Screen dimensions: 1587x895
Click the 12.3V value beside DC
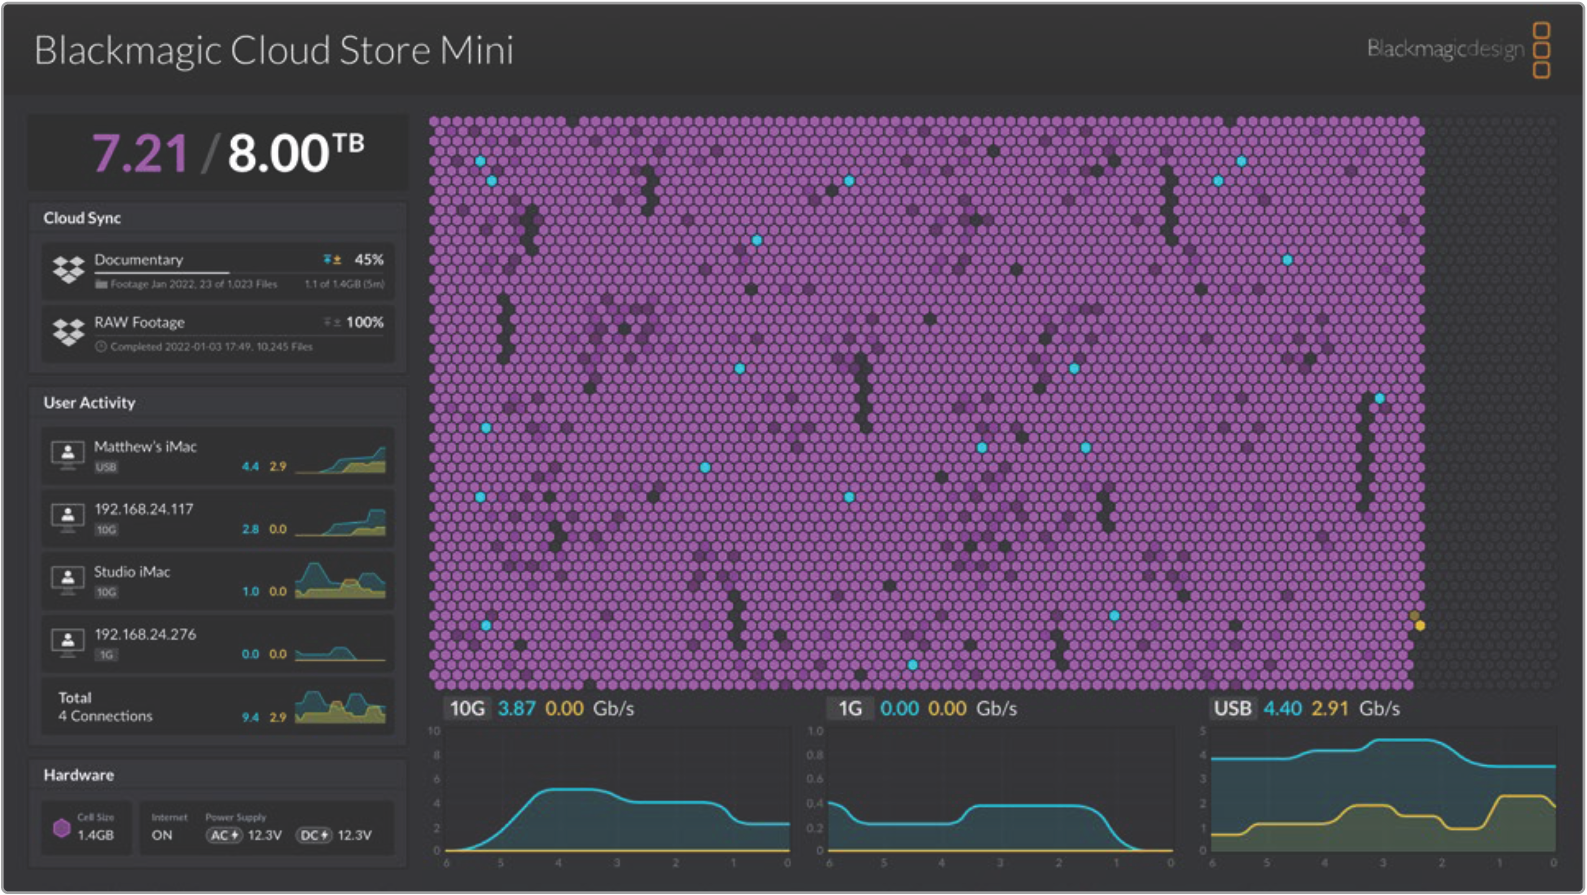(354, 835)
